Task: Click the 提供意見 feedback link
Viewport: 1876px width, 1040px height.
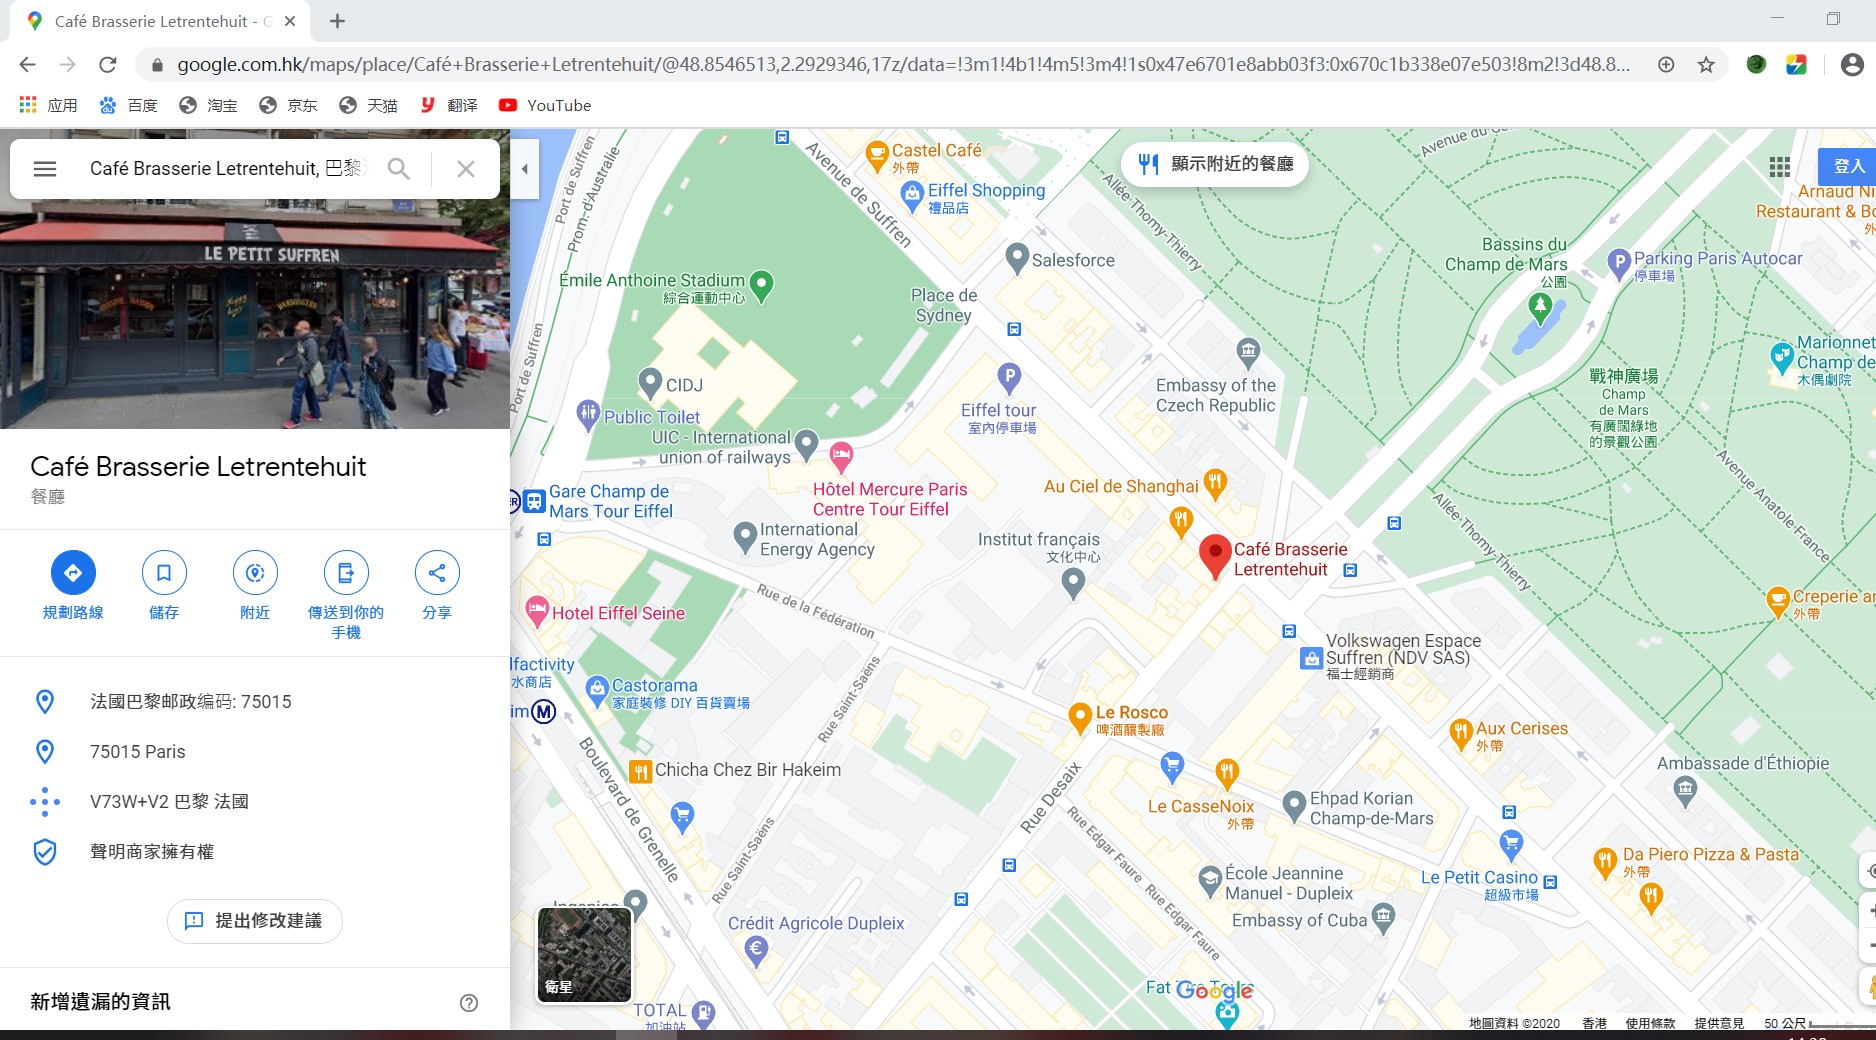Action: (1719, 1023)
